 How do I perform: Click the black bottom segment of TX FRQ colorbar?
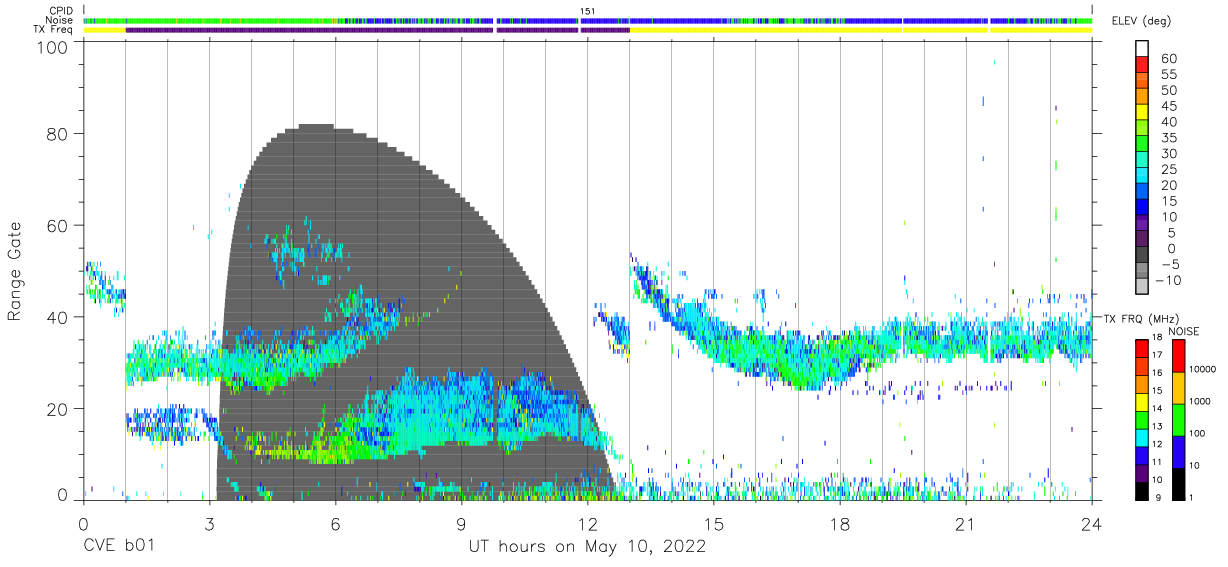1142,491
